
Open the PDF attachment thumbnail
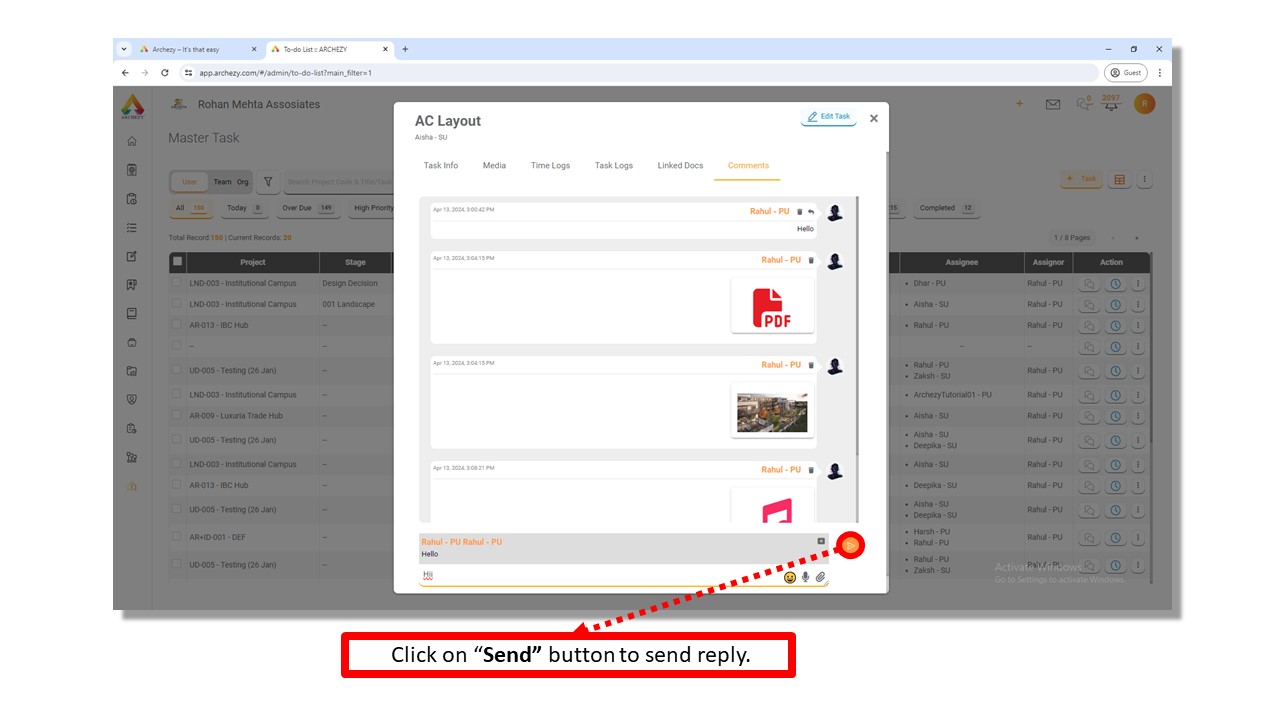772,306
